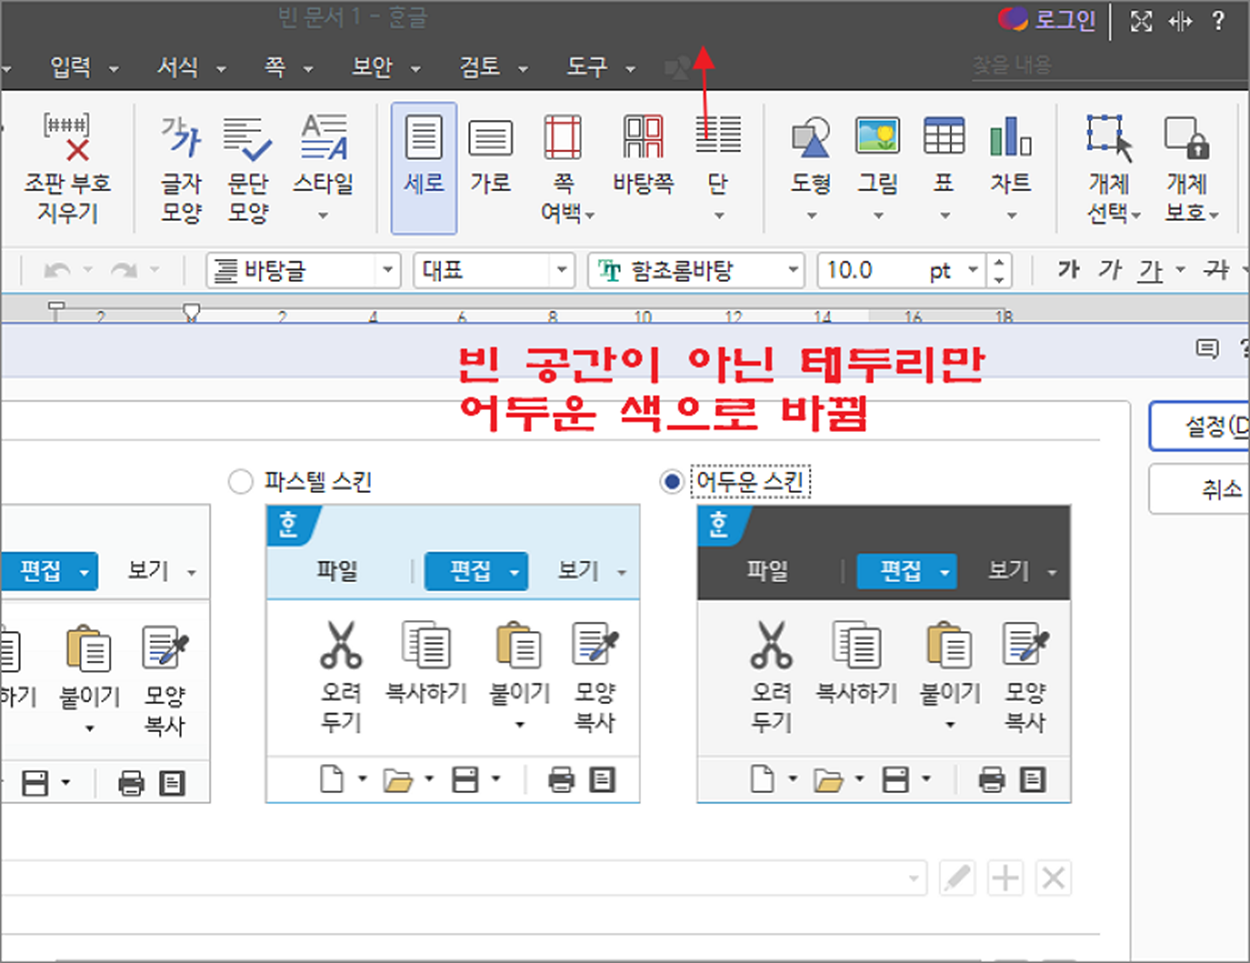
Task: Expand the underline style dropdown arrow
Action: pyautogui.click(x=1180, y=270)
